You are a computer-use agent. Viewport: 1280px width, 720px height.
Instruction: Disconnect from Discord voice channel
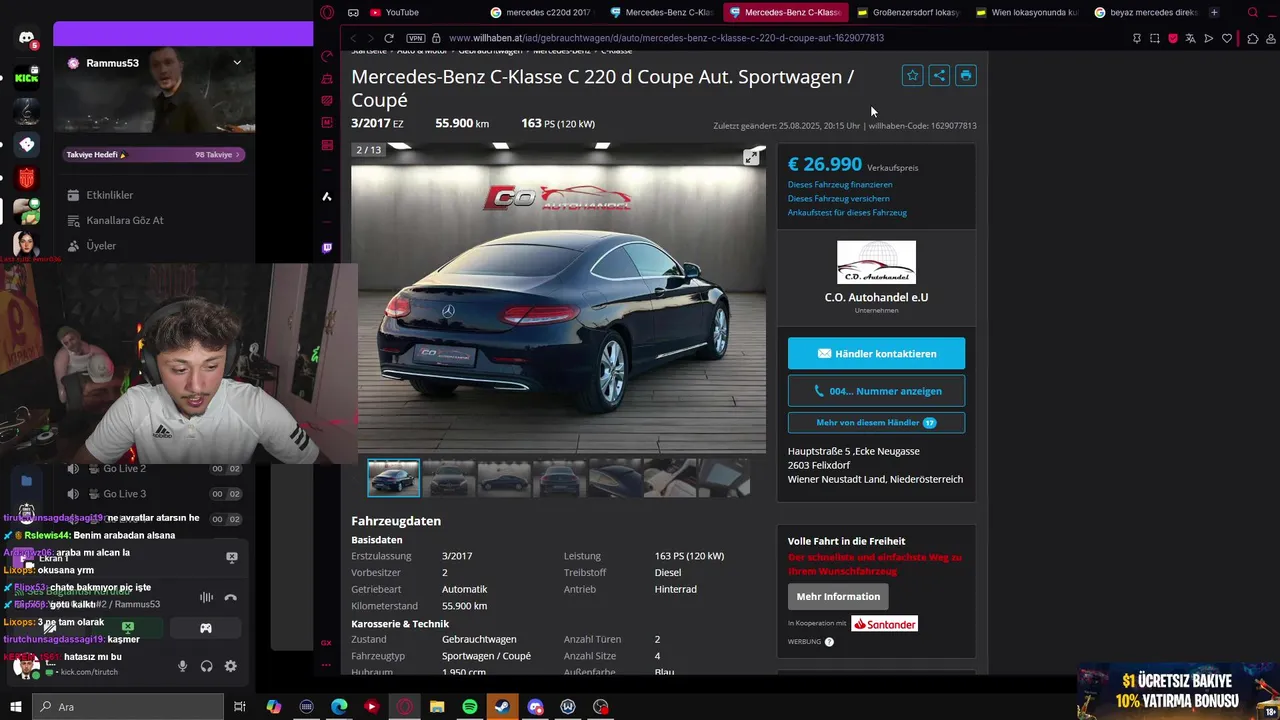(x=231, y=597)
